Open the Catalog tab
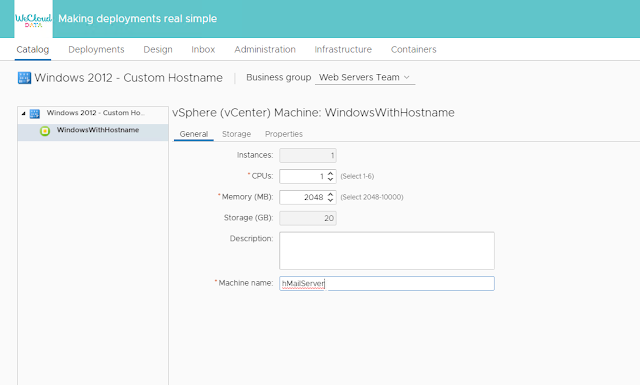 [x=33, y=49]
